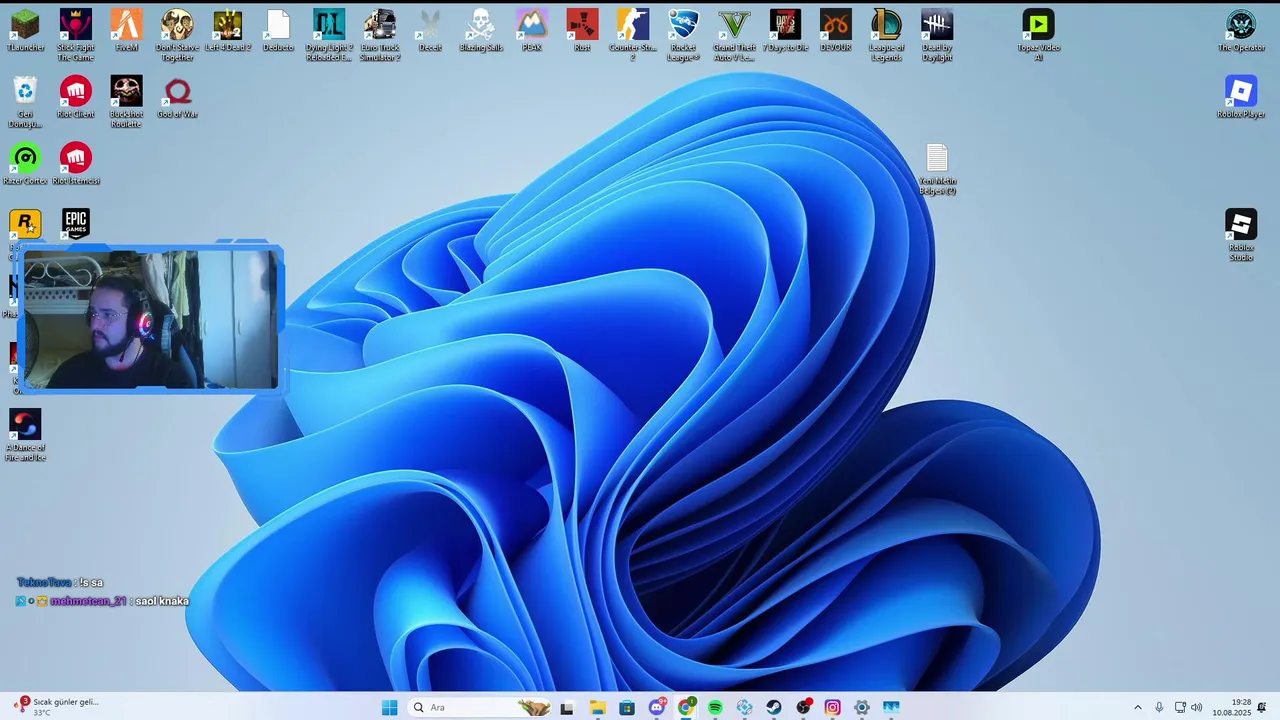Click the TeknoTava chat message
The height and width of the screenshot is (720, 1280).
click(x=60, y=582)
